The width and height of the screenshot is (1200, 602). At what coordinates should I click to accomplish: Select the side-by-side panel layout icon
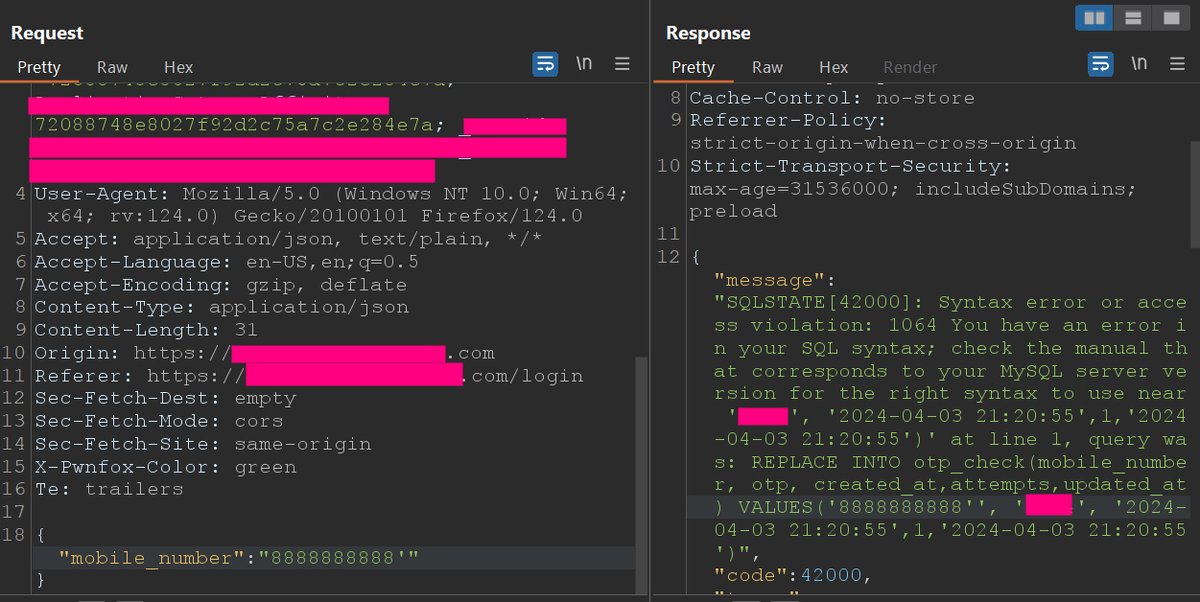[x=1093, y=17]
